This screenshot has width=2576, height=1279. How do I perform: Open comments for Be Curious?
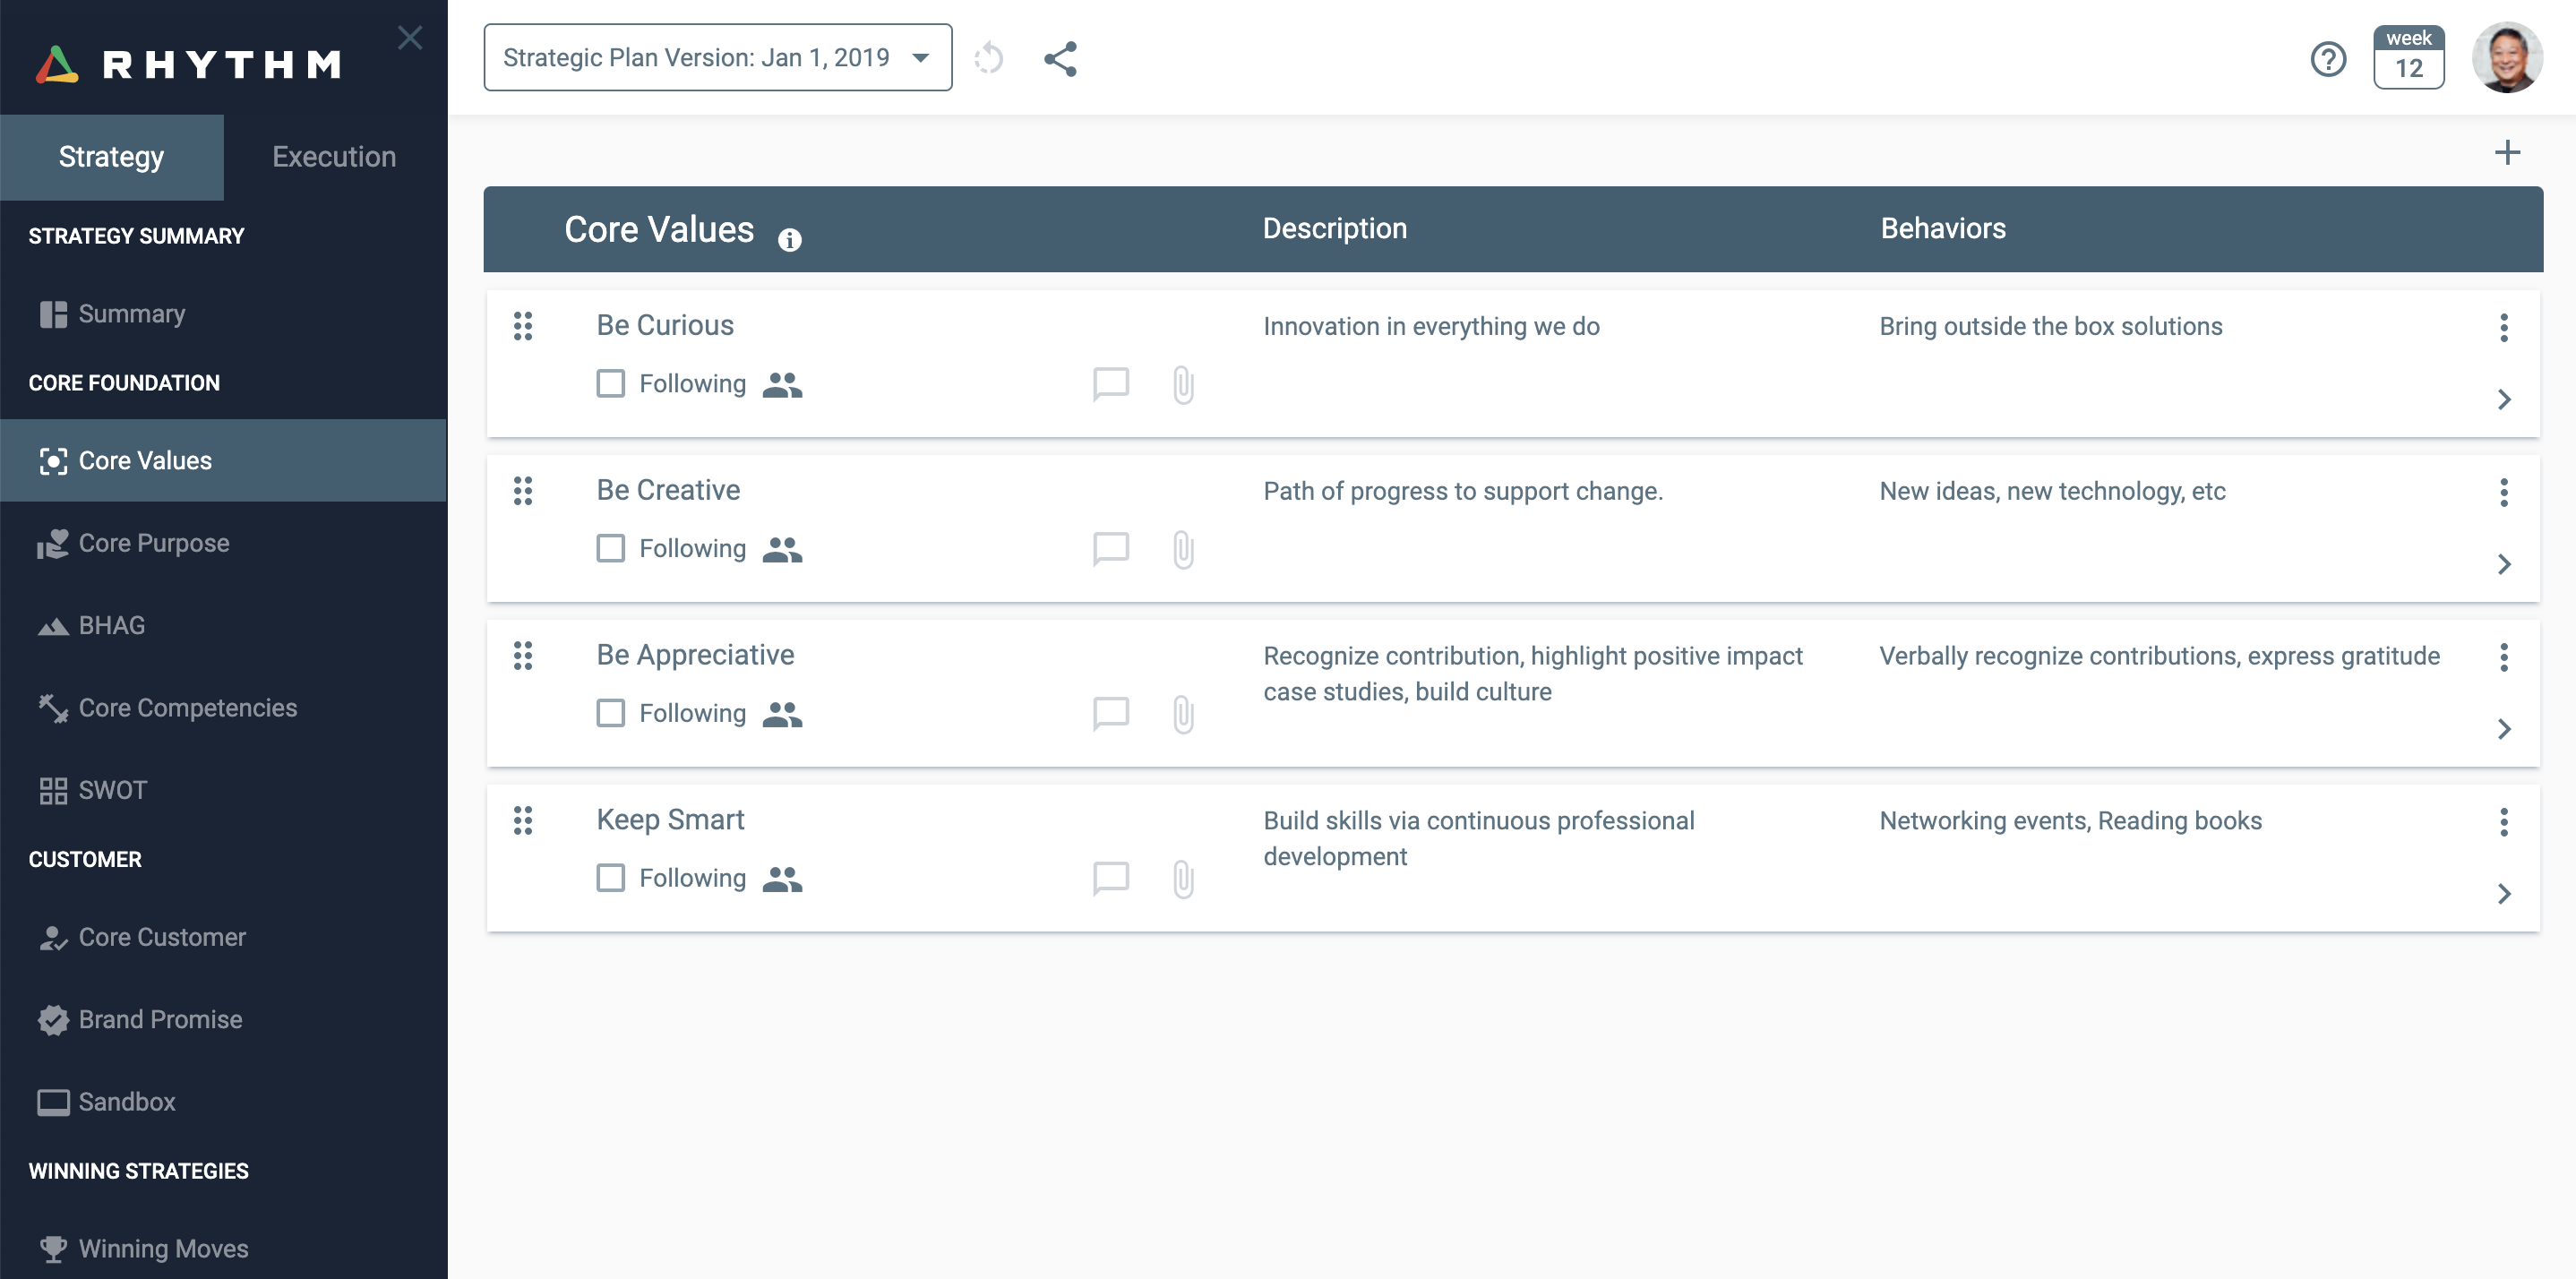tap(1110, 384)
